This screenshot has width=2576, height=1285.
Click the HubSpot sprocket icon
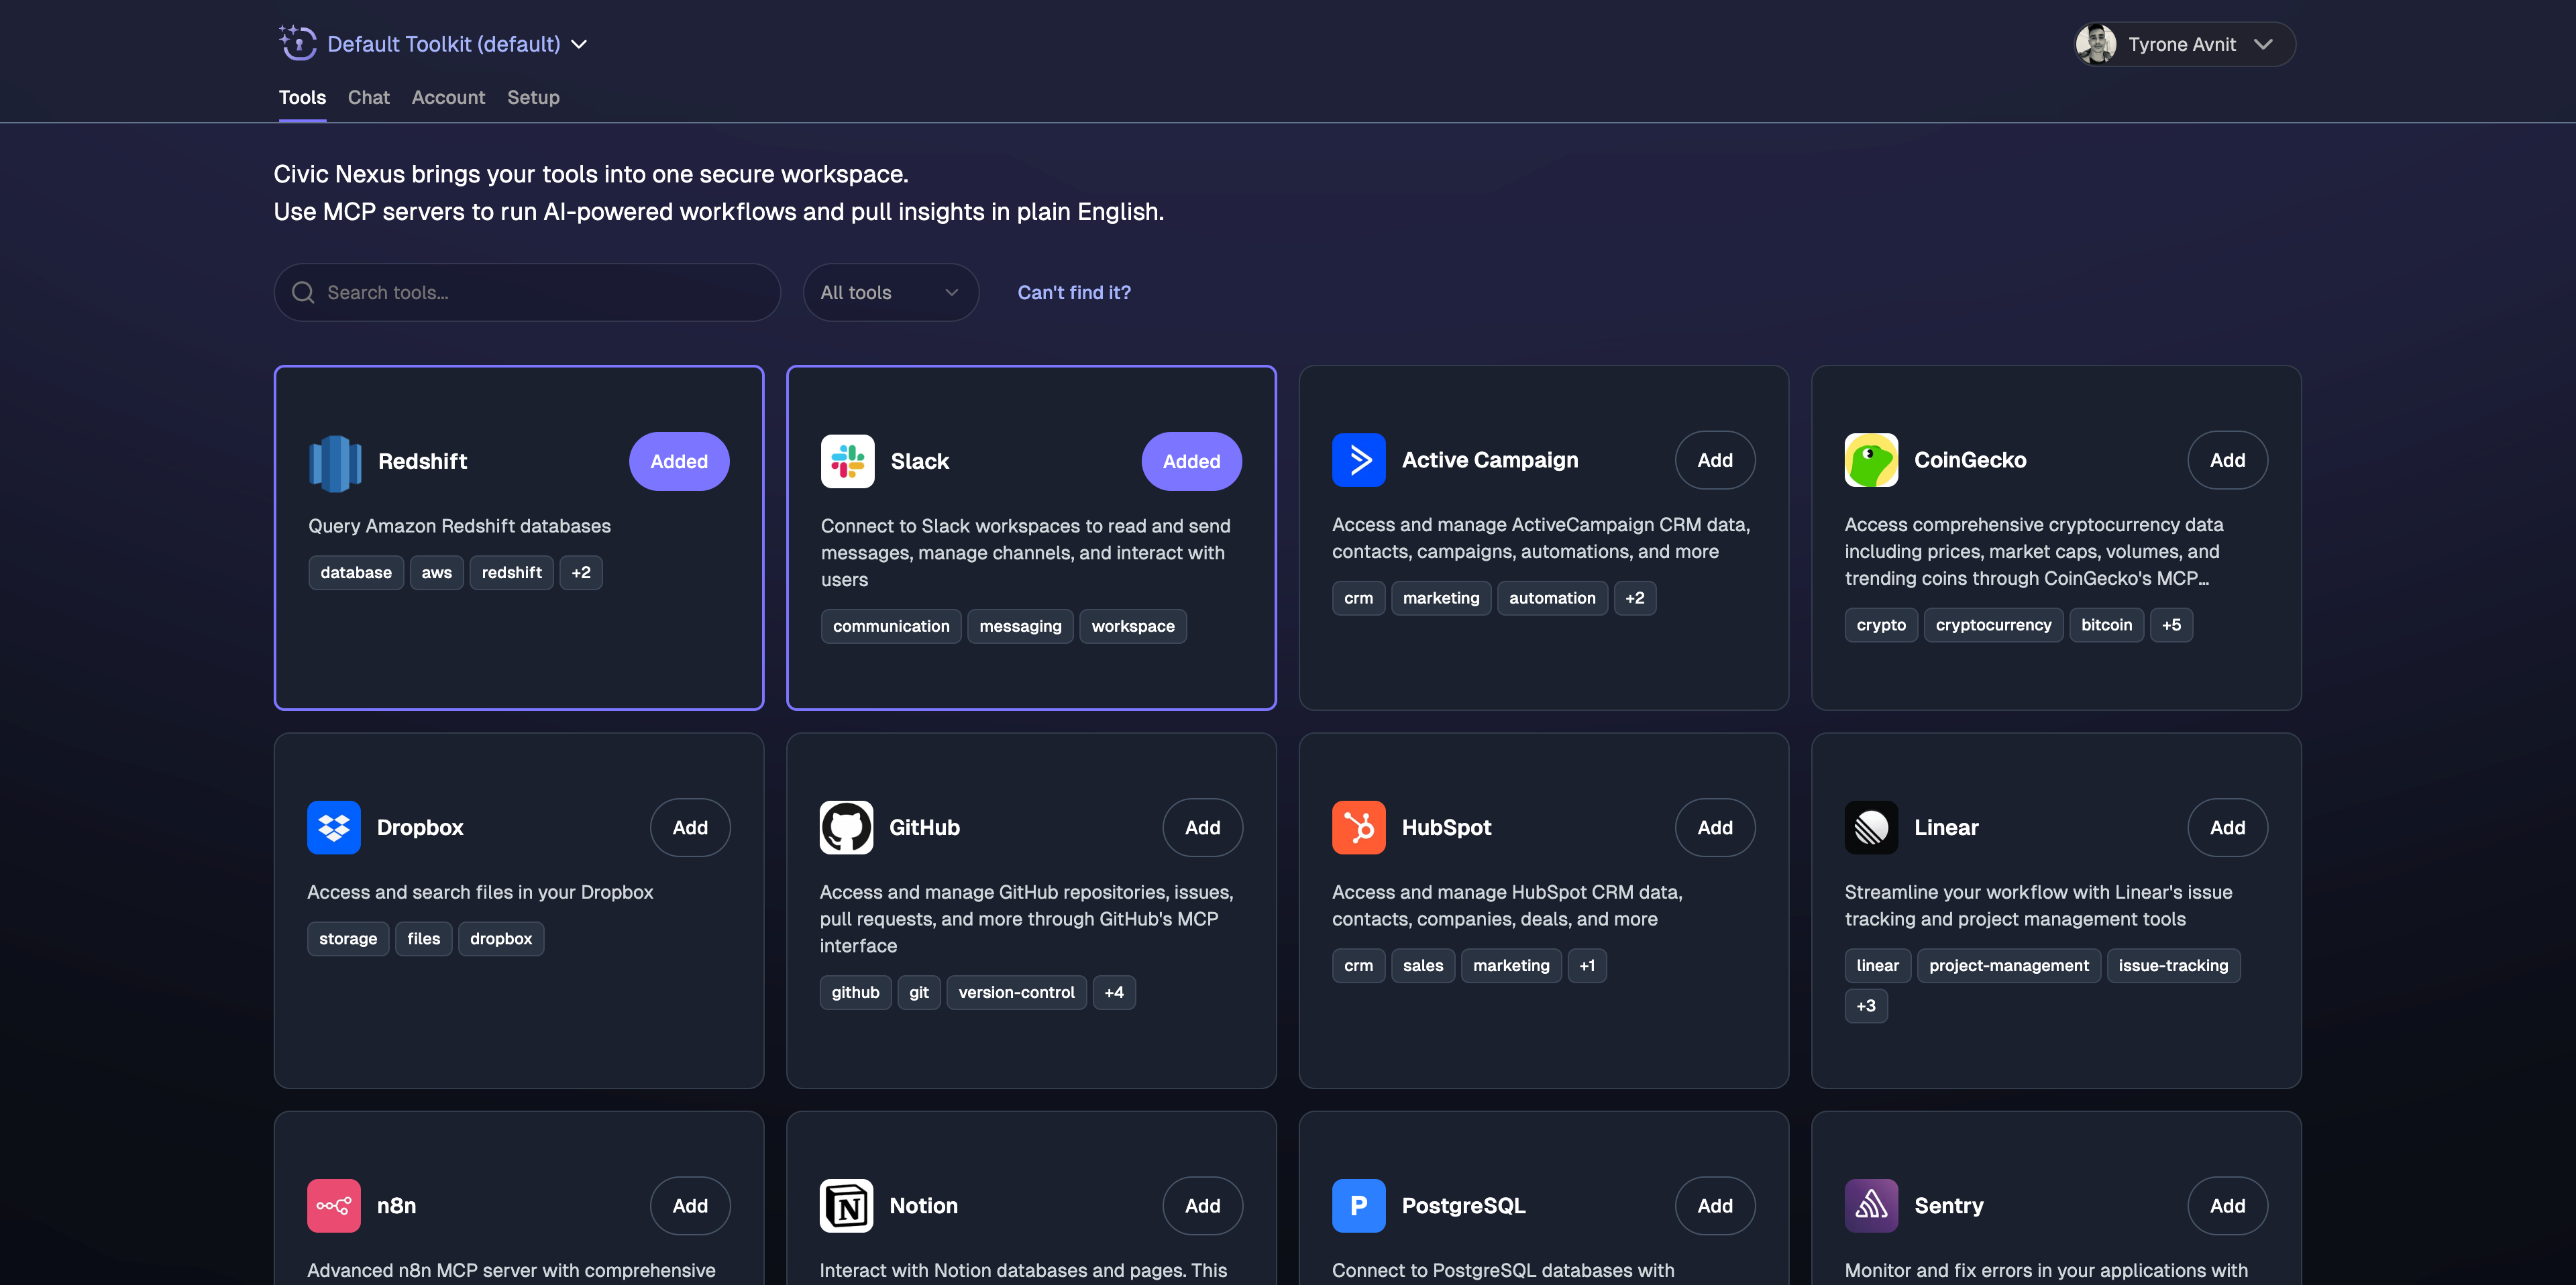click(1359, 827)
